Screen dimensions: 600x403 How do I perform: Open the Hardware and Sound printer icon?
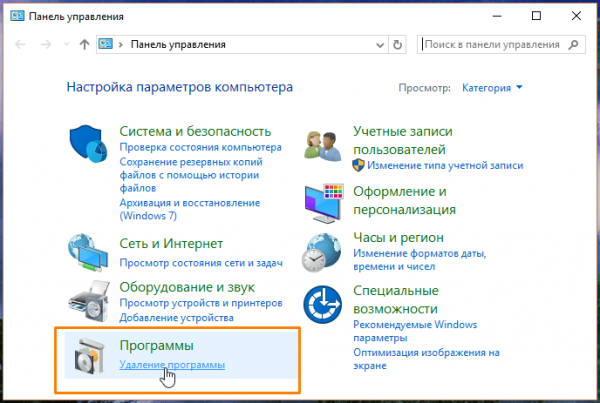89,301
